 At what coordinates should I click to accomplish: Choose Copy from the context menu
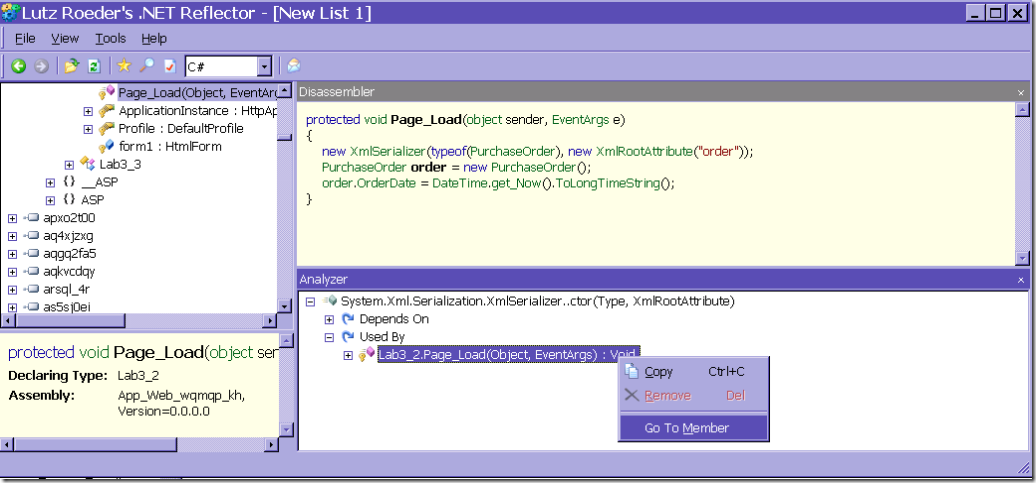[x=694, y=371]
